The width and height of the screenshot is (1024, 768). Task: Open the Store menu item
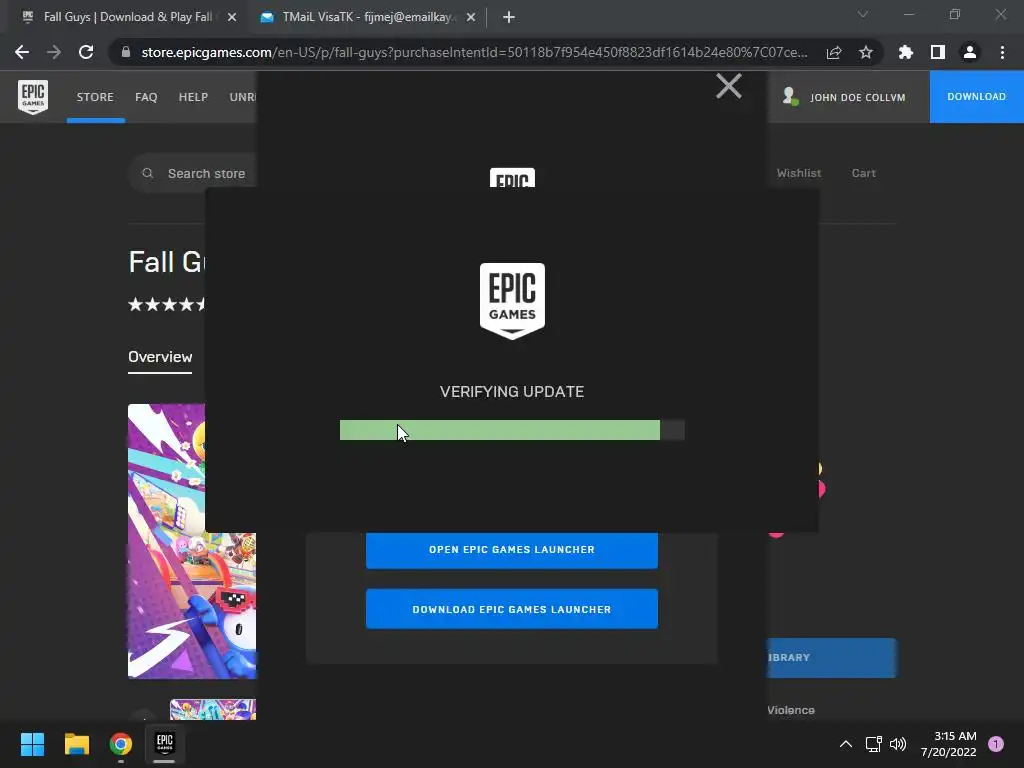click(95, 97)
